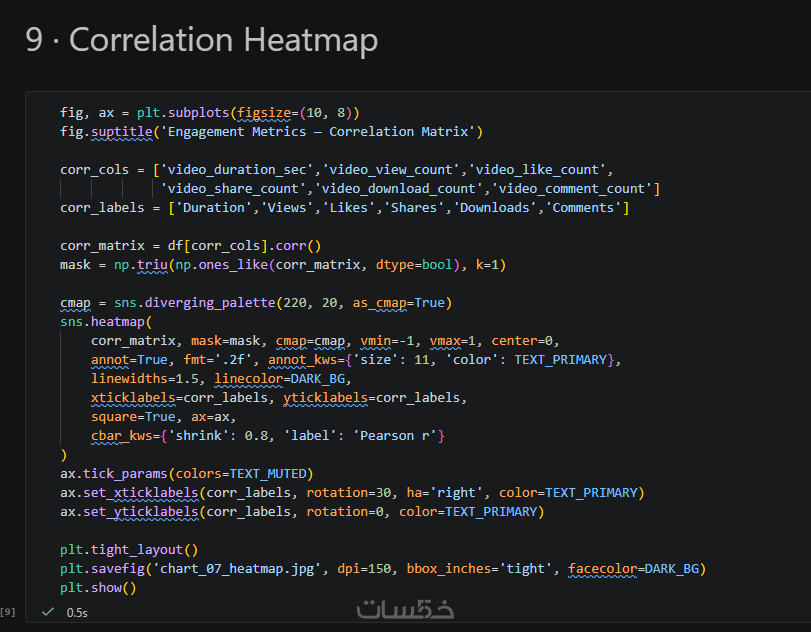Click the 'Pearson r' string

pyautogui.click(x=395, y=436)
